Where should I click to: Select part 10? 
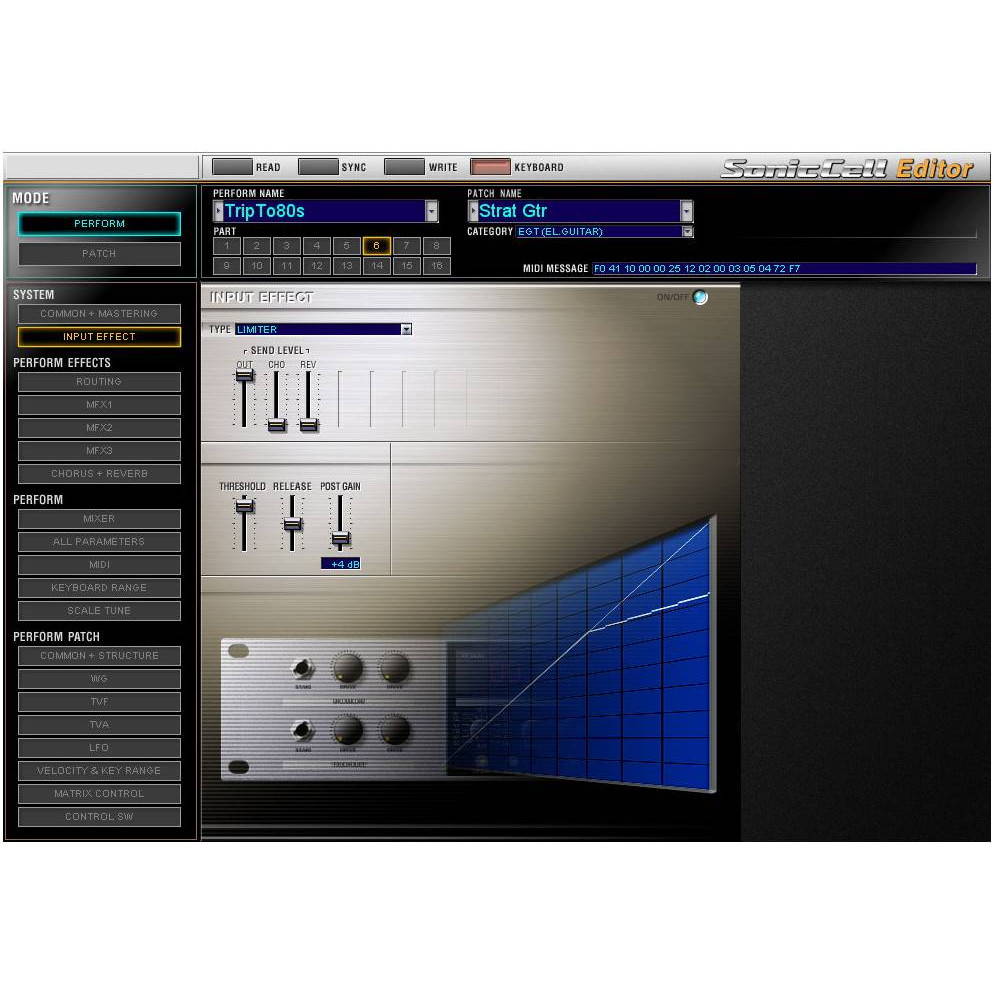click(257, 266)
